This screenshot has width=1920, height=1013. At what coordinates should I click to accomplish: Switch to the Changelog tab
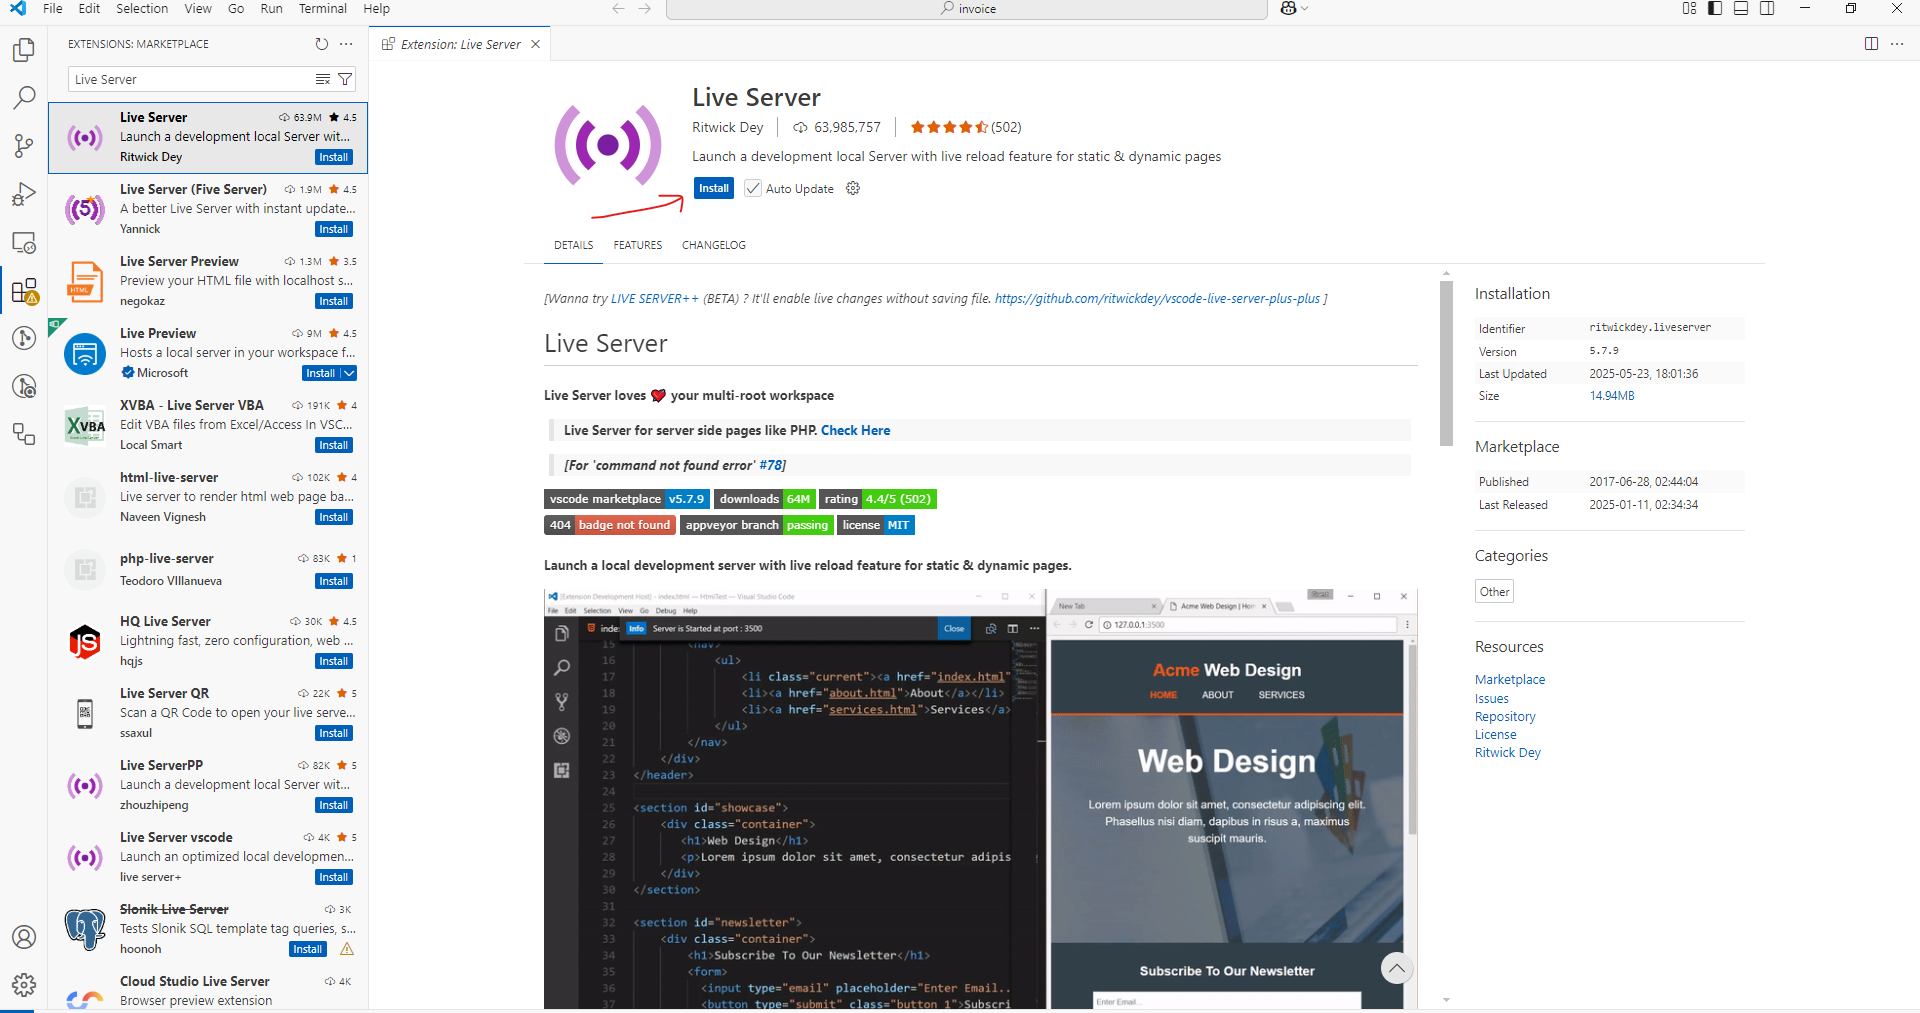click(x=713, y=245)
